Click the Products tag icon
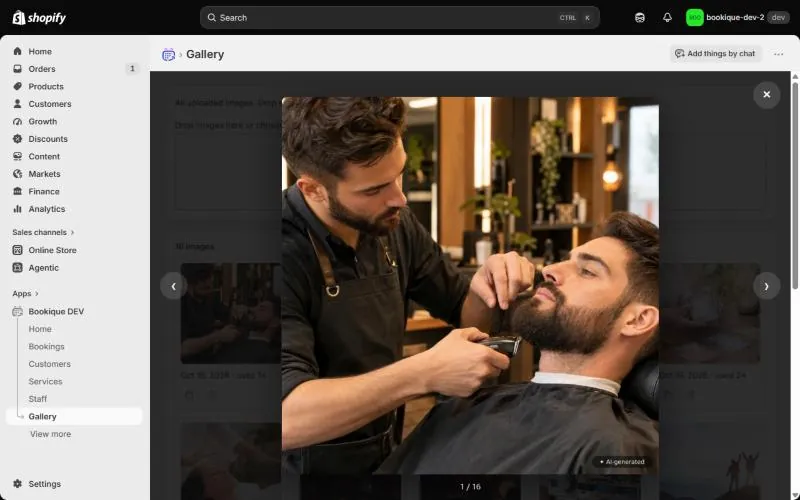 pos(17,86)
